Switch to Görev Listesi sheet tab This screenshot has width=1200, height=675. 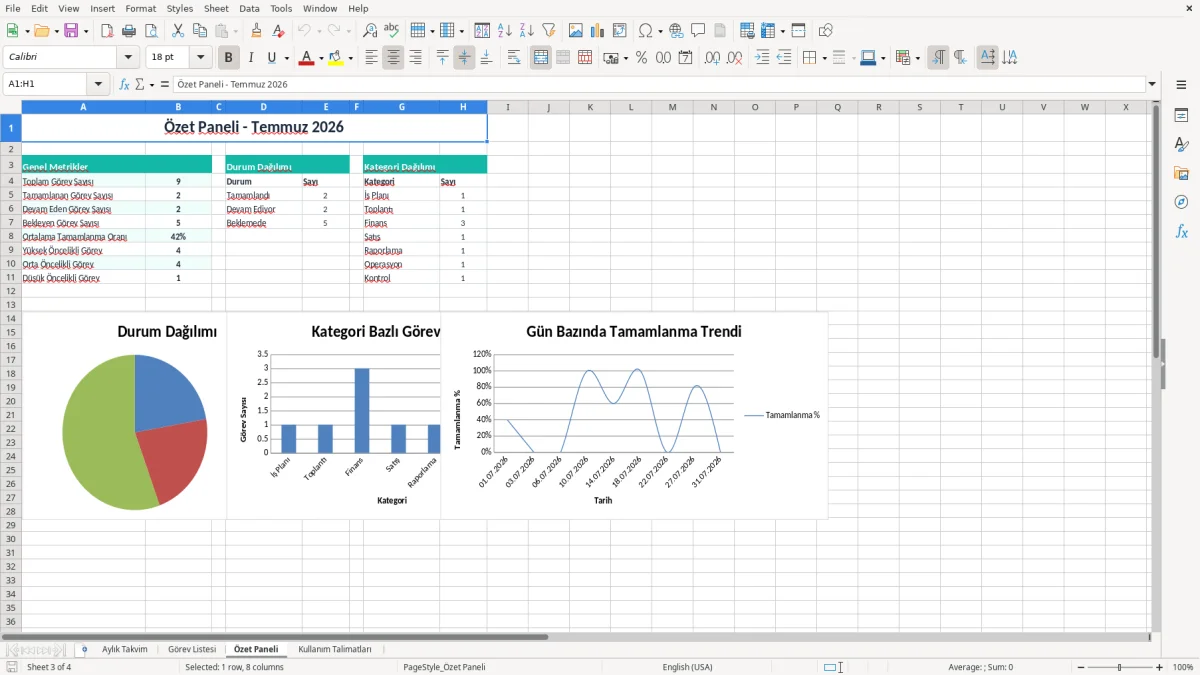[192, 649]
